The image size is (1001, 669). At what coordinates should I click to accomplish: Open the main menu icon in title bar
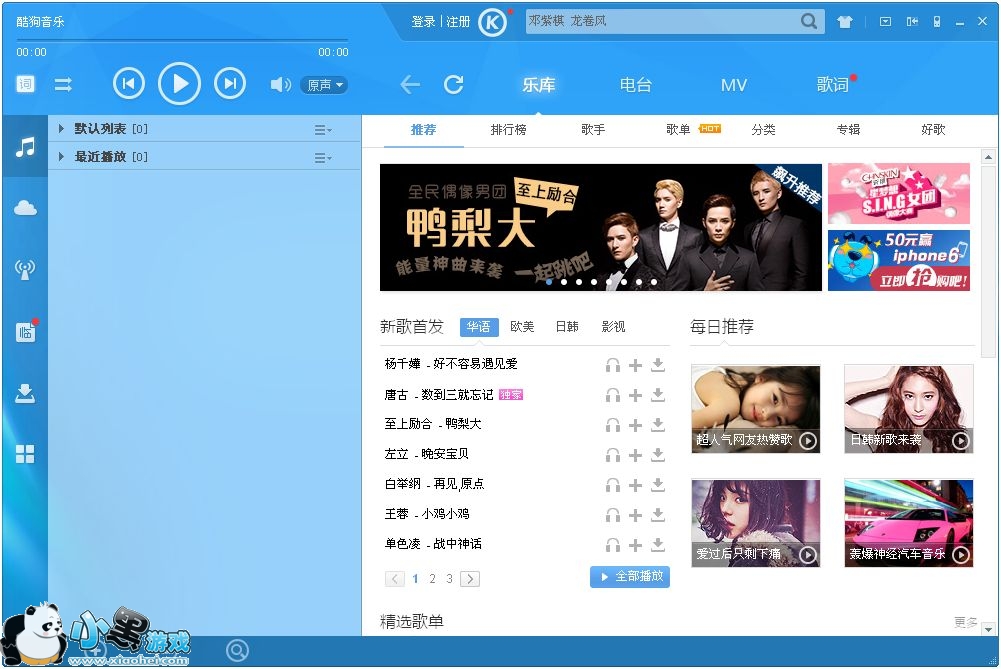tap(885, 22)
